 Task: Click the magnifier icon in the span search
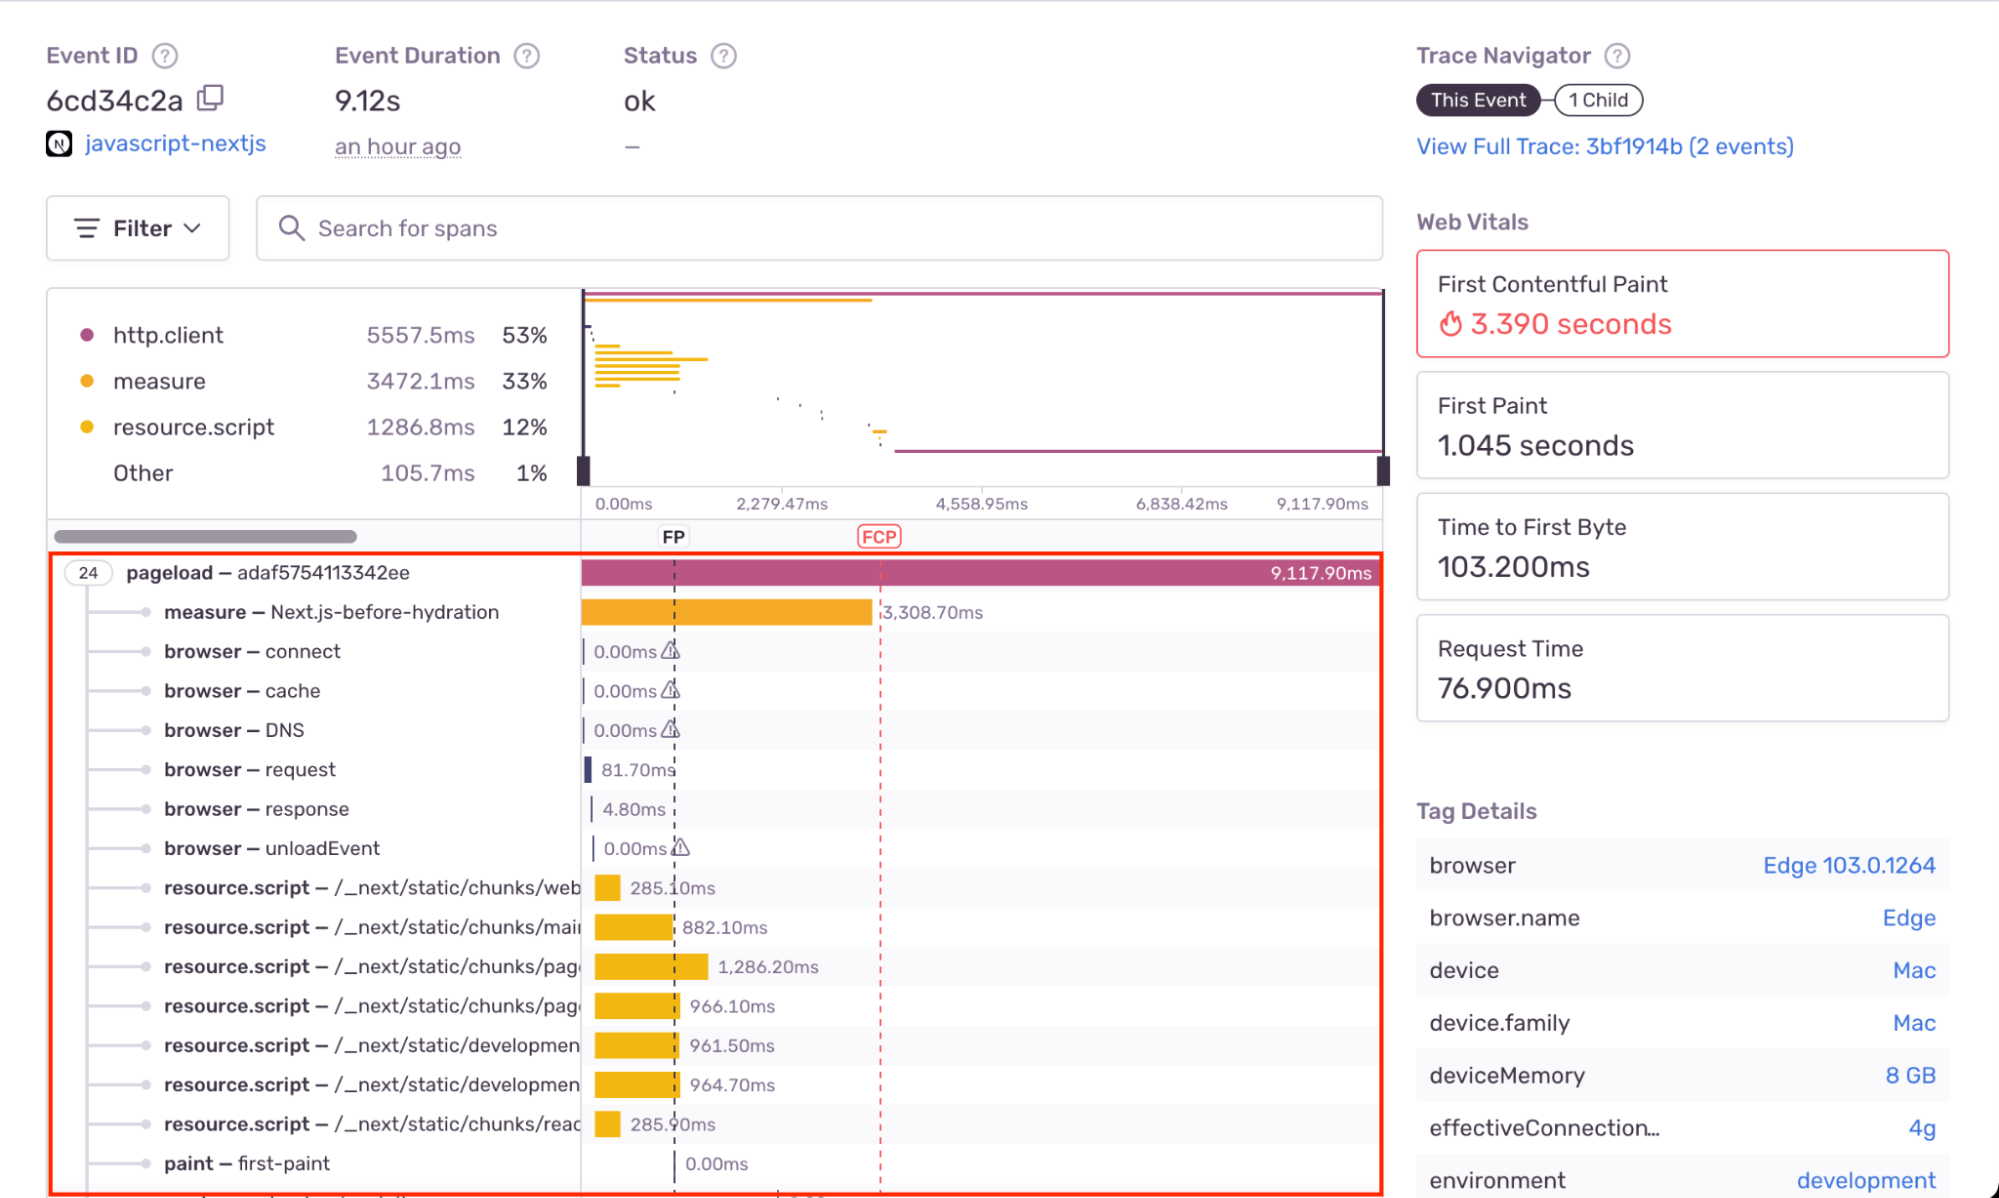pos(291,228)
